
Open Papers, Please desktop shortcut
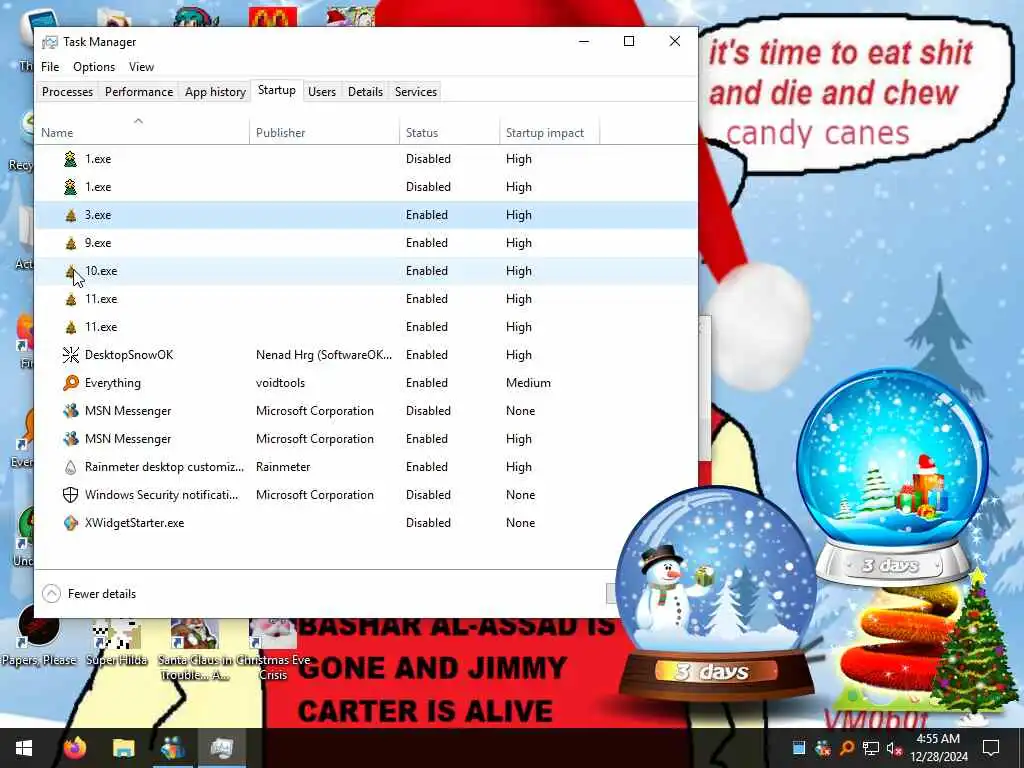coord(39,637)
